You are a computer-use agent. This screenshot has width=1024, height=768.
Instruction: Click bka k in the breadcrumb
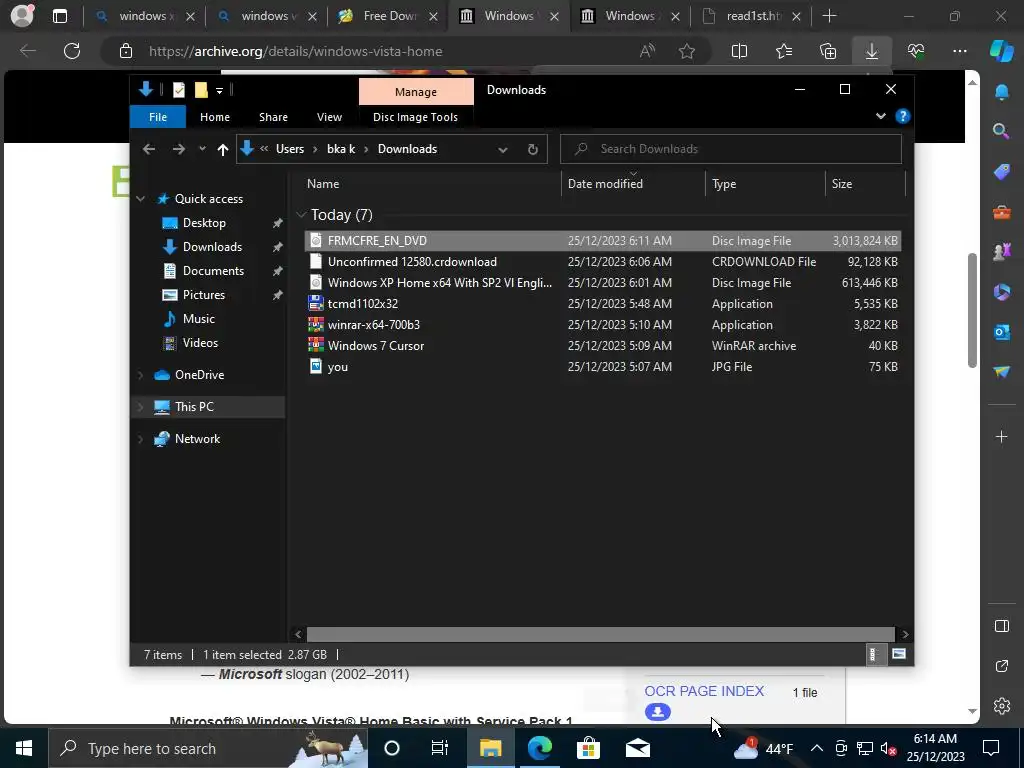(x=341, y=149)
